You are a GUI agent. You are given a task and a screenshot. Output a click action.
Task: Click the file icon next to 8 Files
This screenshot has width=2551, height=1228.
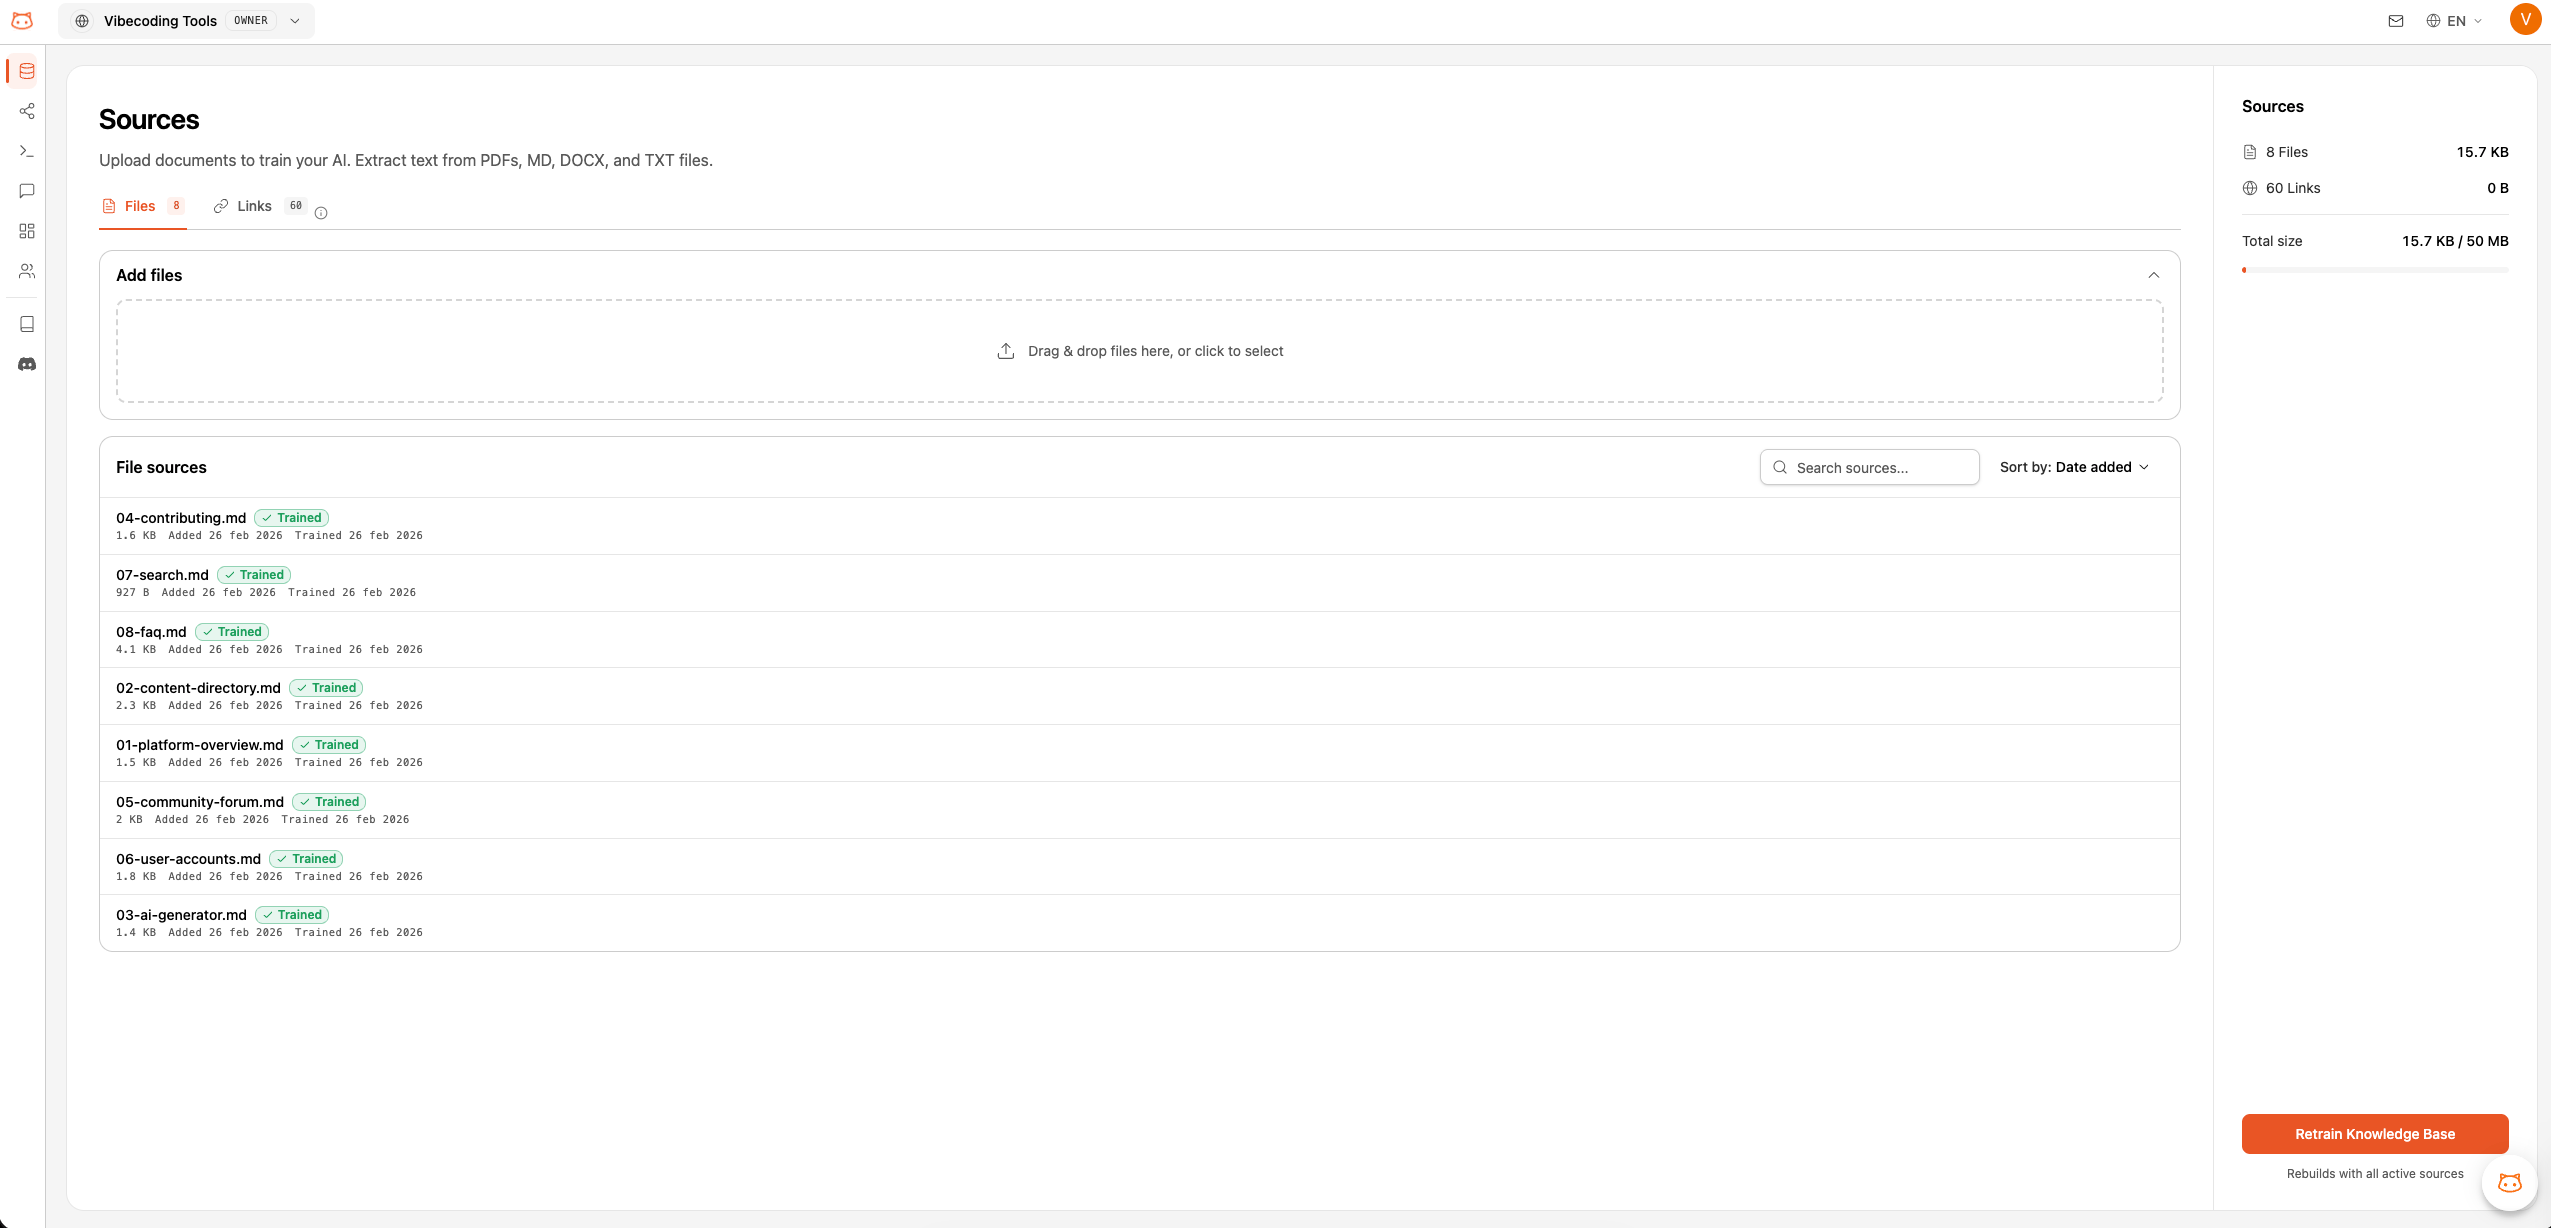pyautogui.click(x=2250, y=152)
